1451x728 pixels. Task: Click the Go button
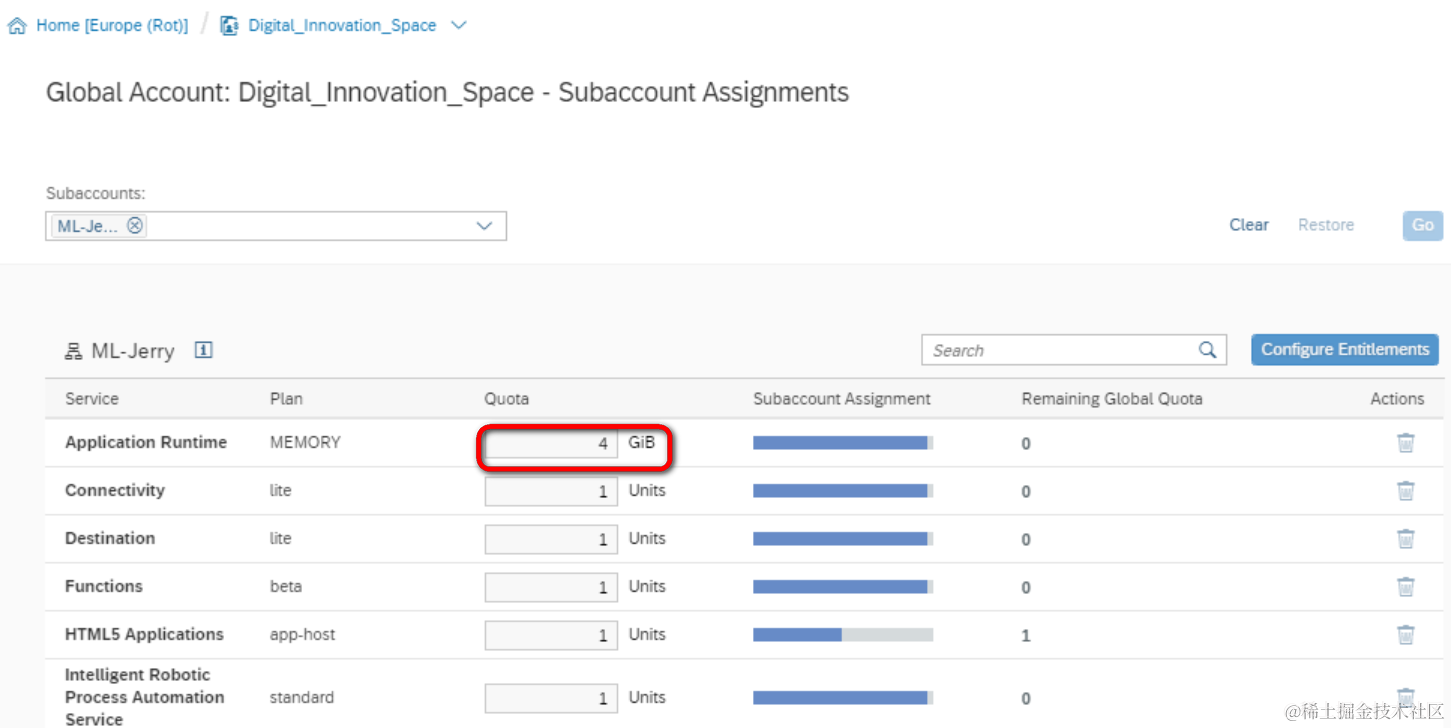point(1423,225)
